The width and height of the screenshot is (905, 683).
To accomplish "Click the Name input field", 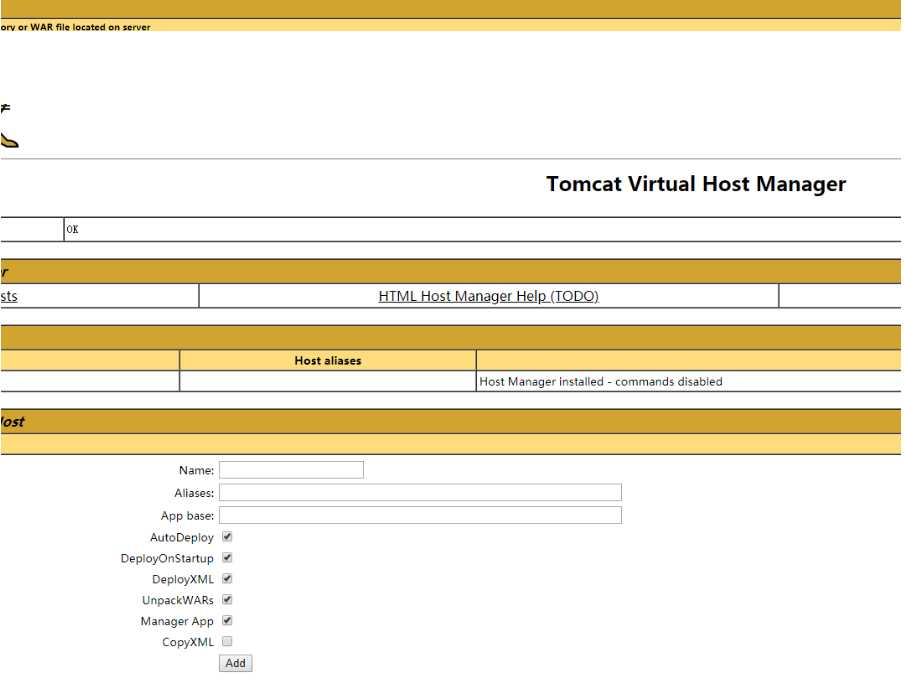I will tap(291, 470).
